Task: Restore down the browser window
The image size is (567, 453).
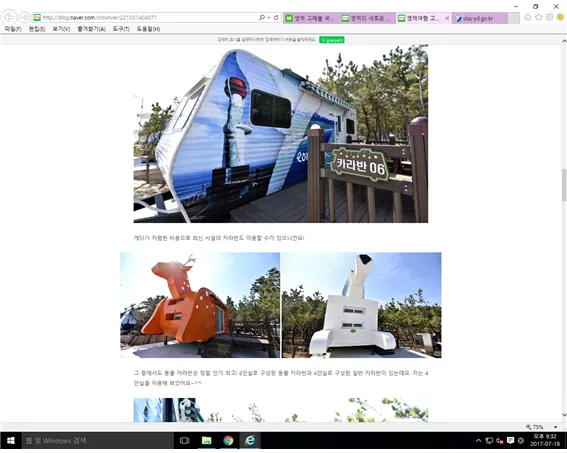Action: [x=536, y=6]
